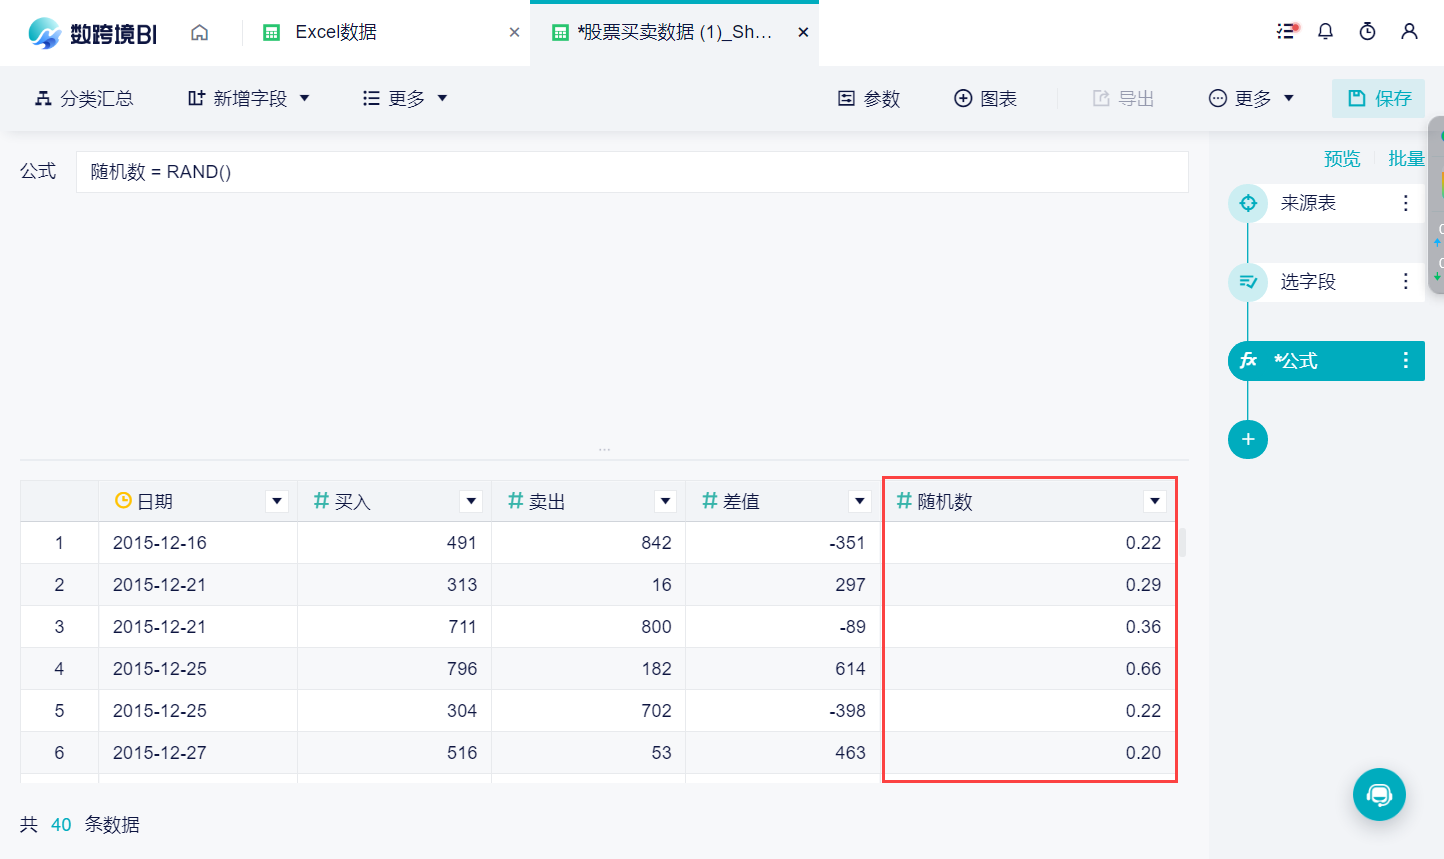Select the *公式 step
Screen dimensions: 1444x859
1326,361
